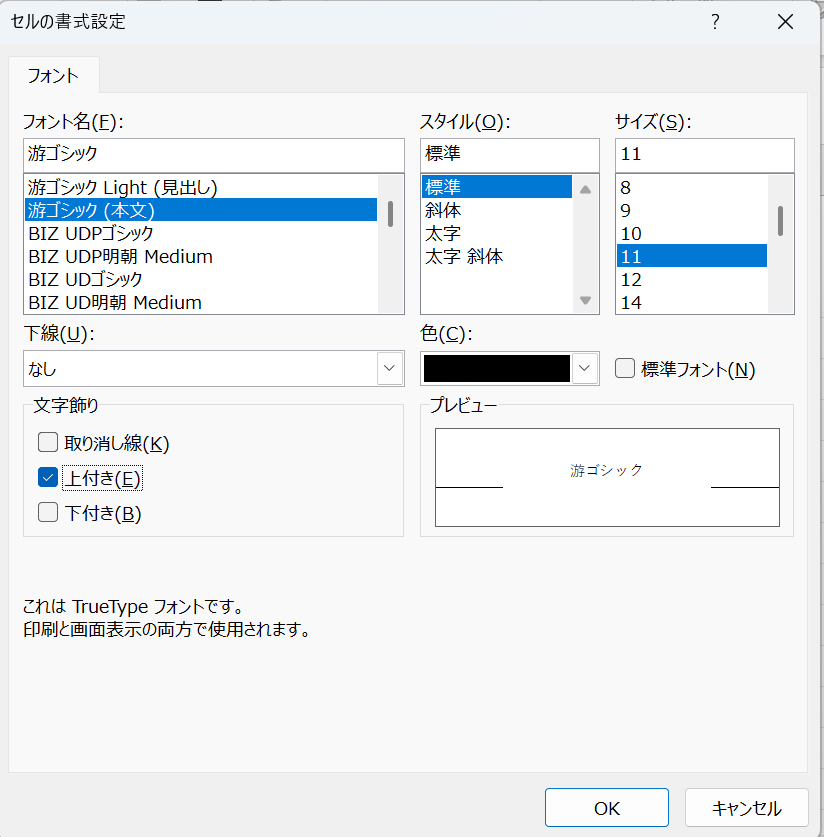Click the キャンセル button
Image resolution: width=824 pixels, height=837 pixels.
point(746,808)
